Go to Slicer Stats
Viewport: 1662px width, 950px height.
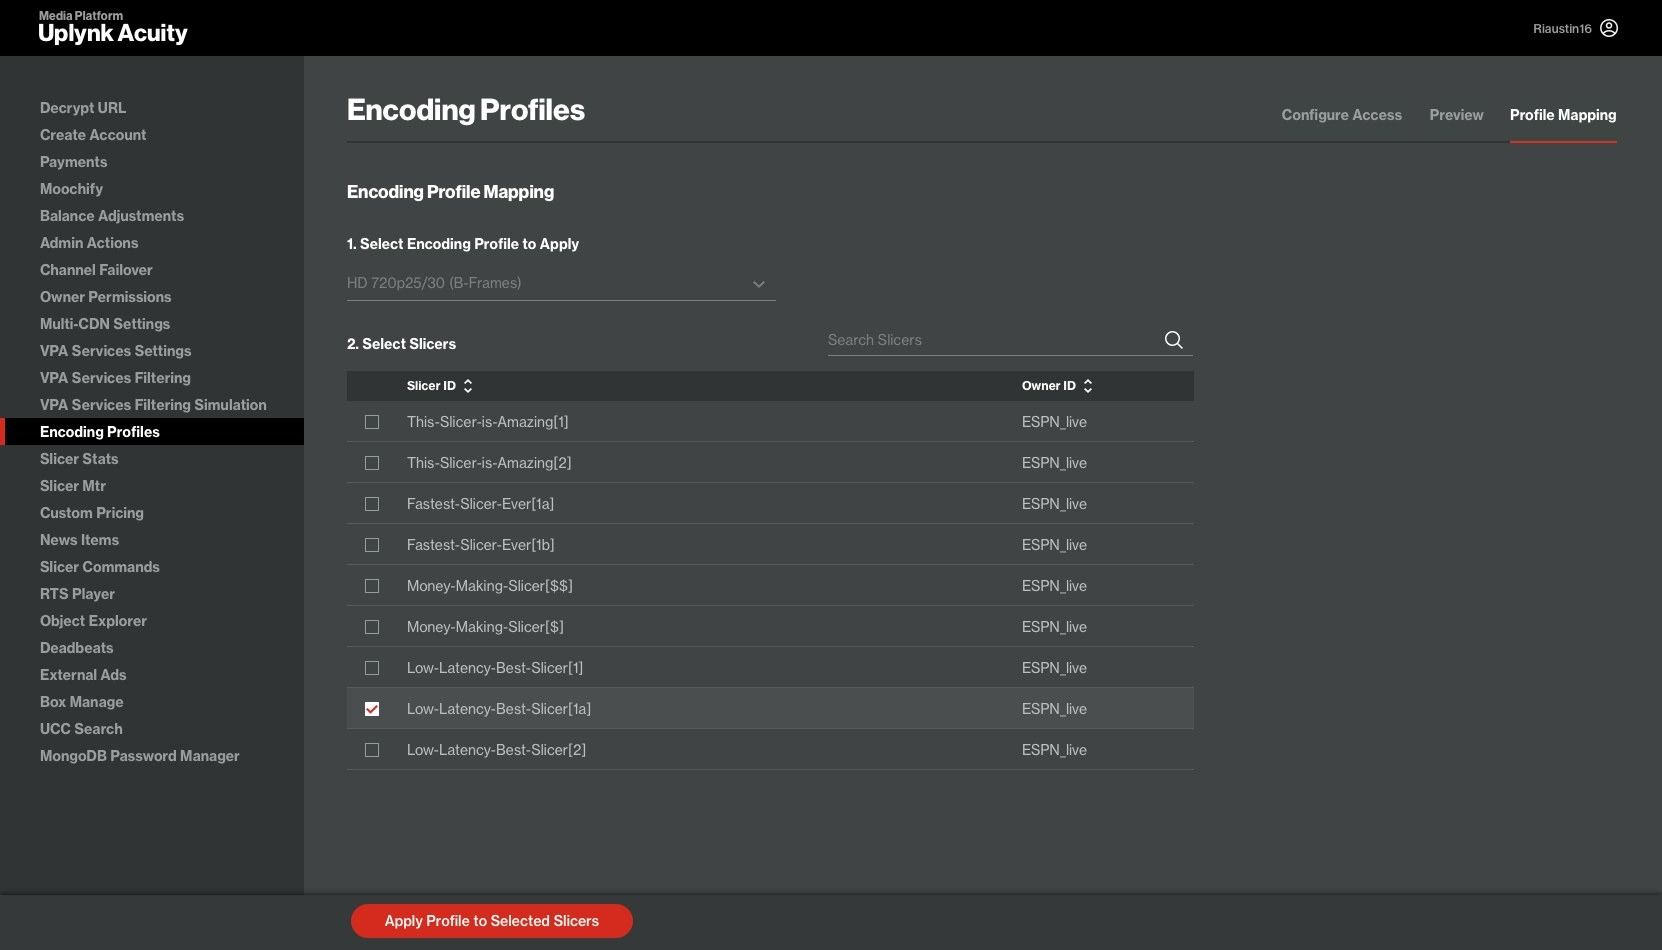(79, 459)
